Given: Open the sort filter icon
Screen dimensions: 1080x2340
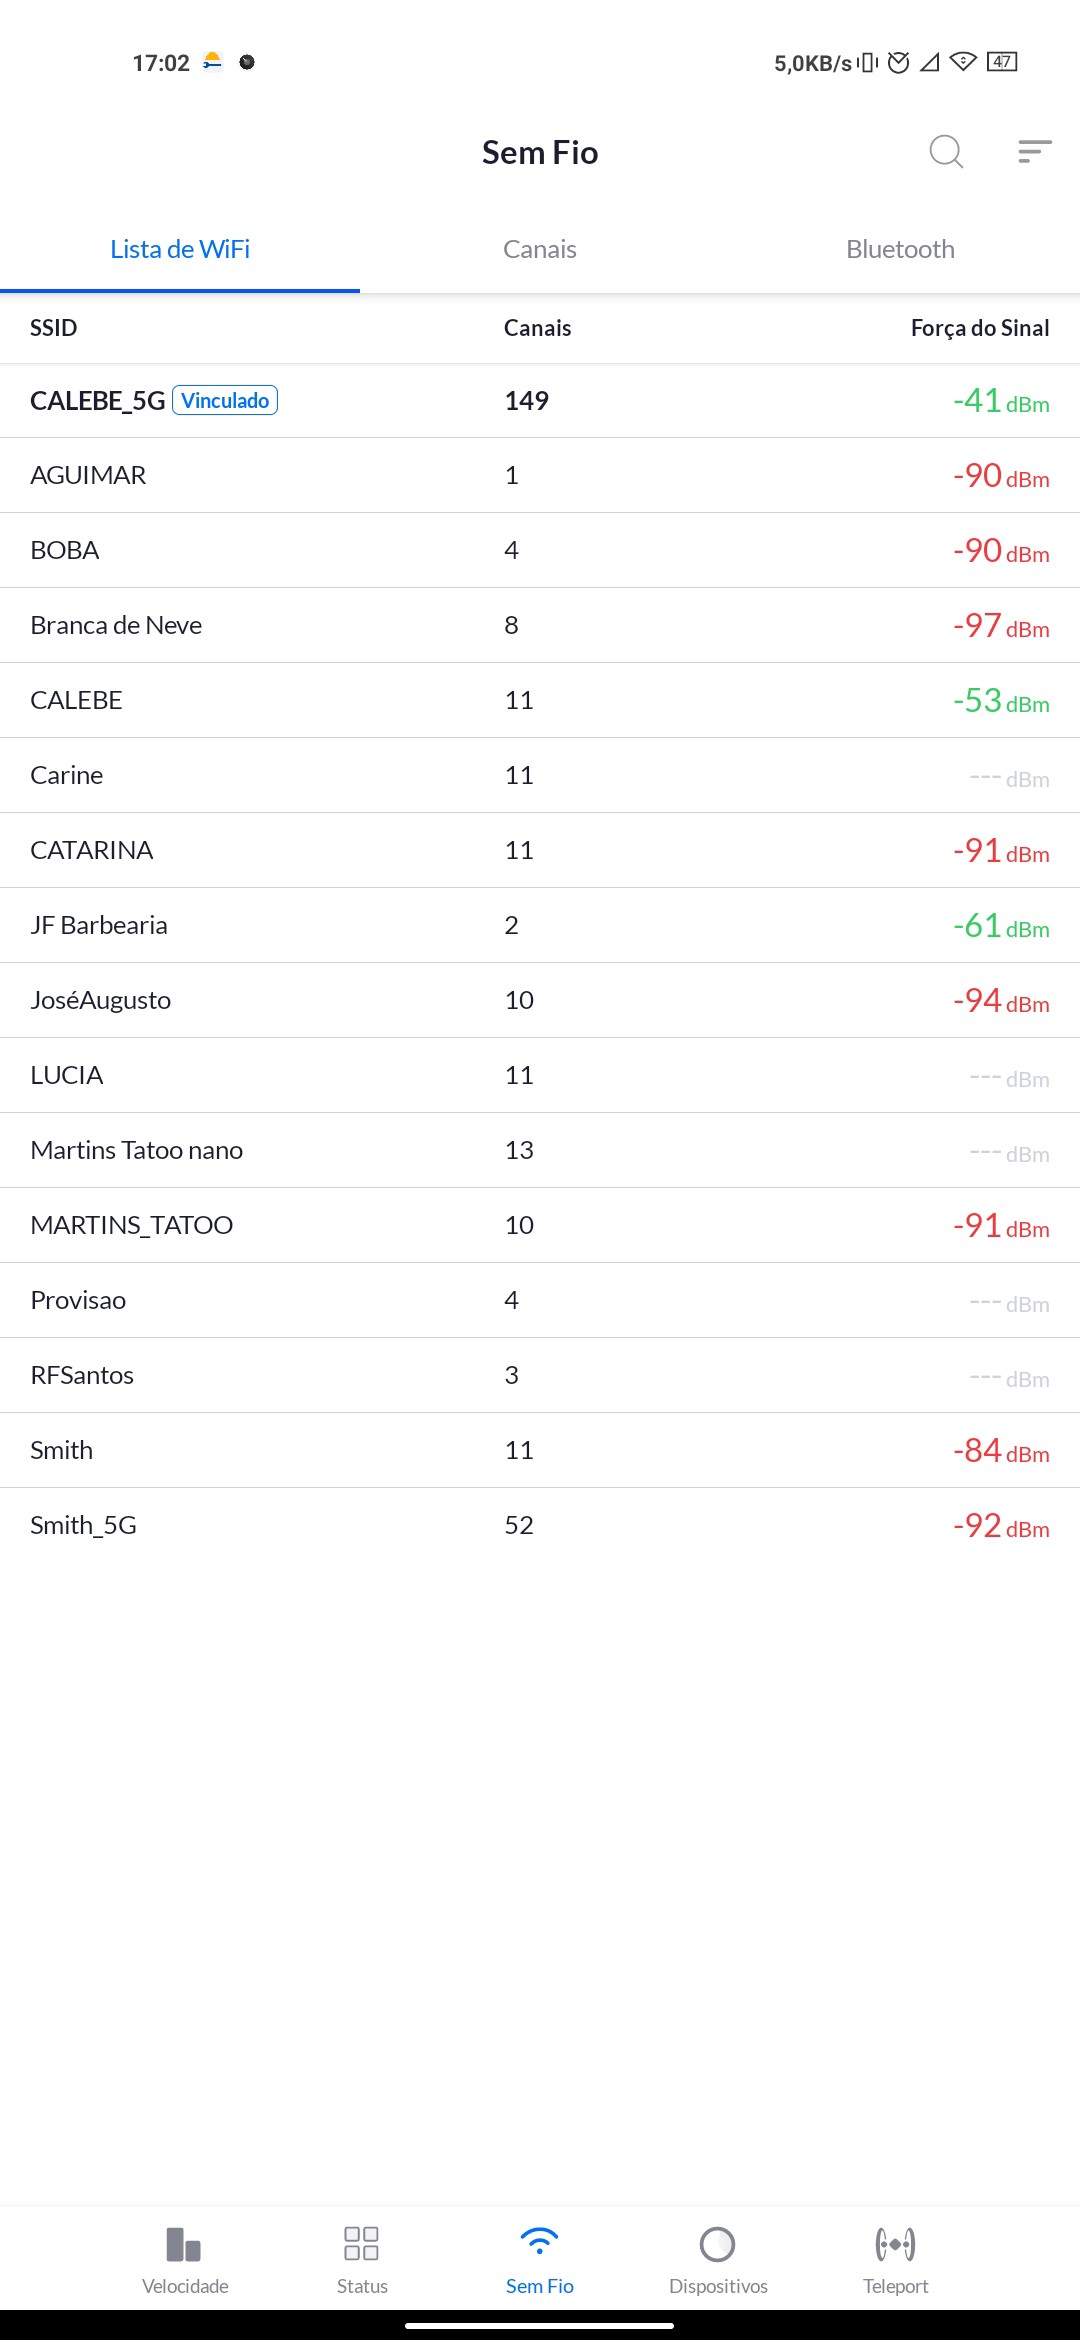Looking at the screenshot, I should click(x=1034, y=152).
